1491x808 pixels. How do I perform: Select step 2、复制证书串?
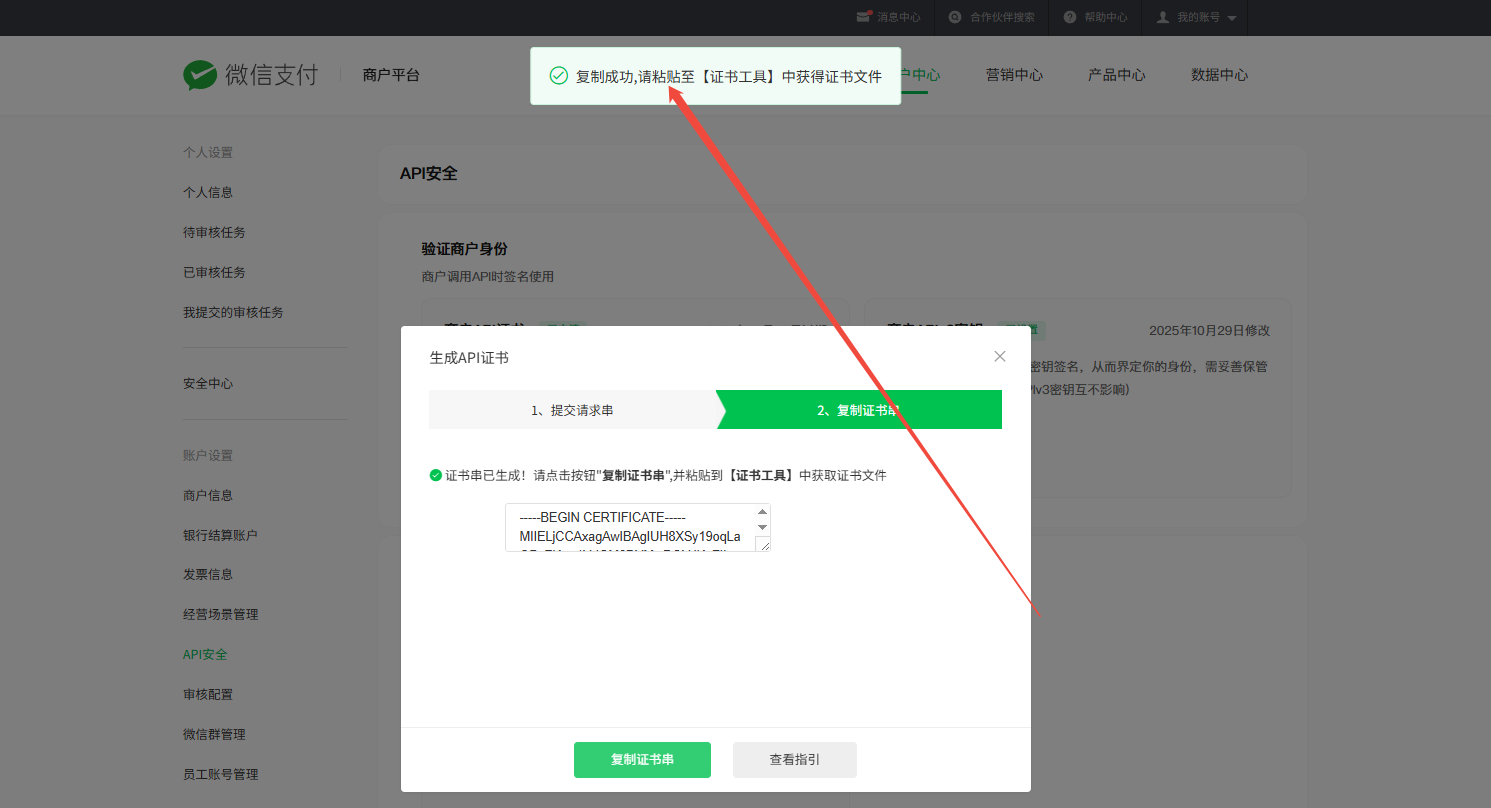coord(858,410)
